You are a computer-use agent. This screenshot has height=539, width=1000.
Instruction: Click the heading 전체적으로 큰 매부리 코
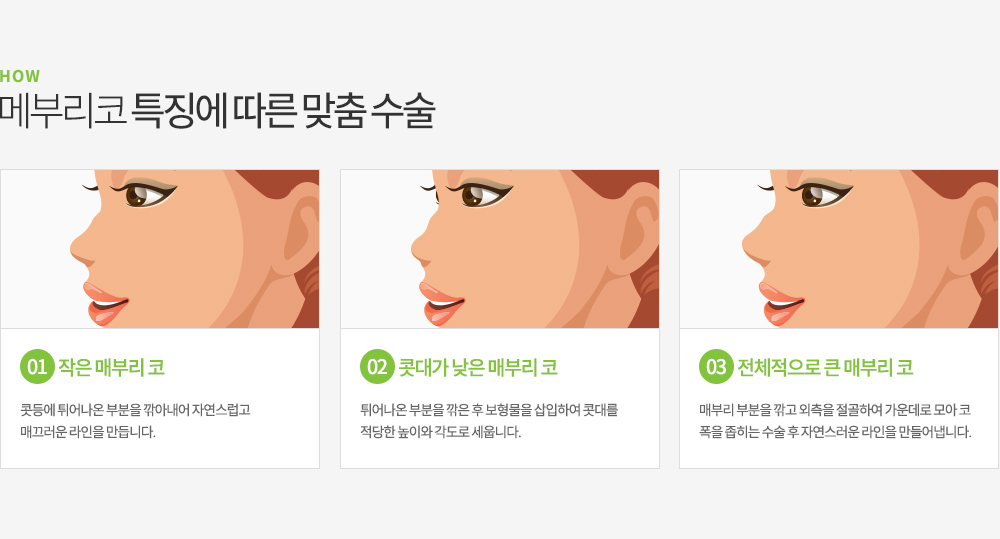tap(825, 367)
